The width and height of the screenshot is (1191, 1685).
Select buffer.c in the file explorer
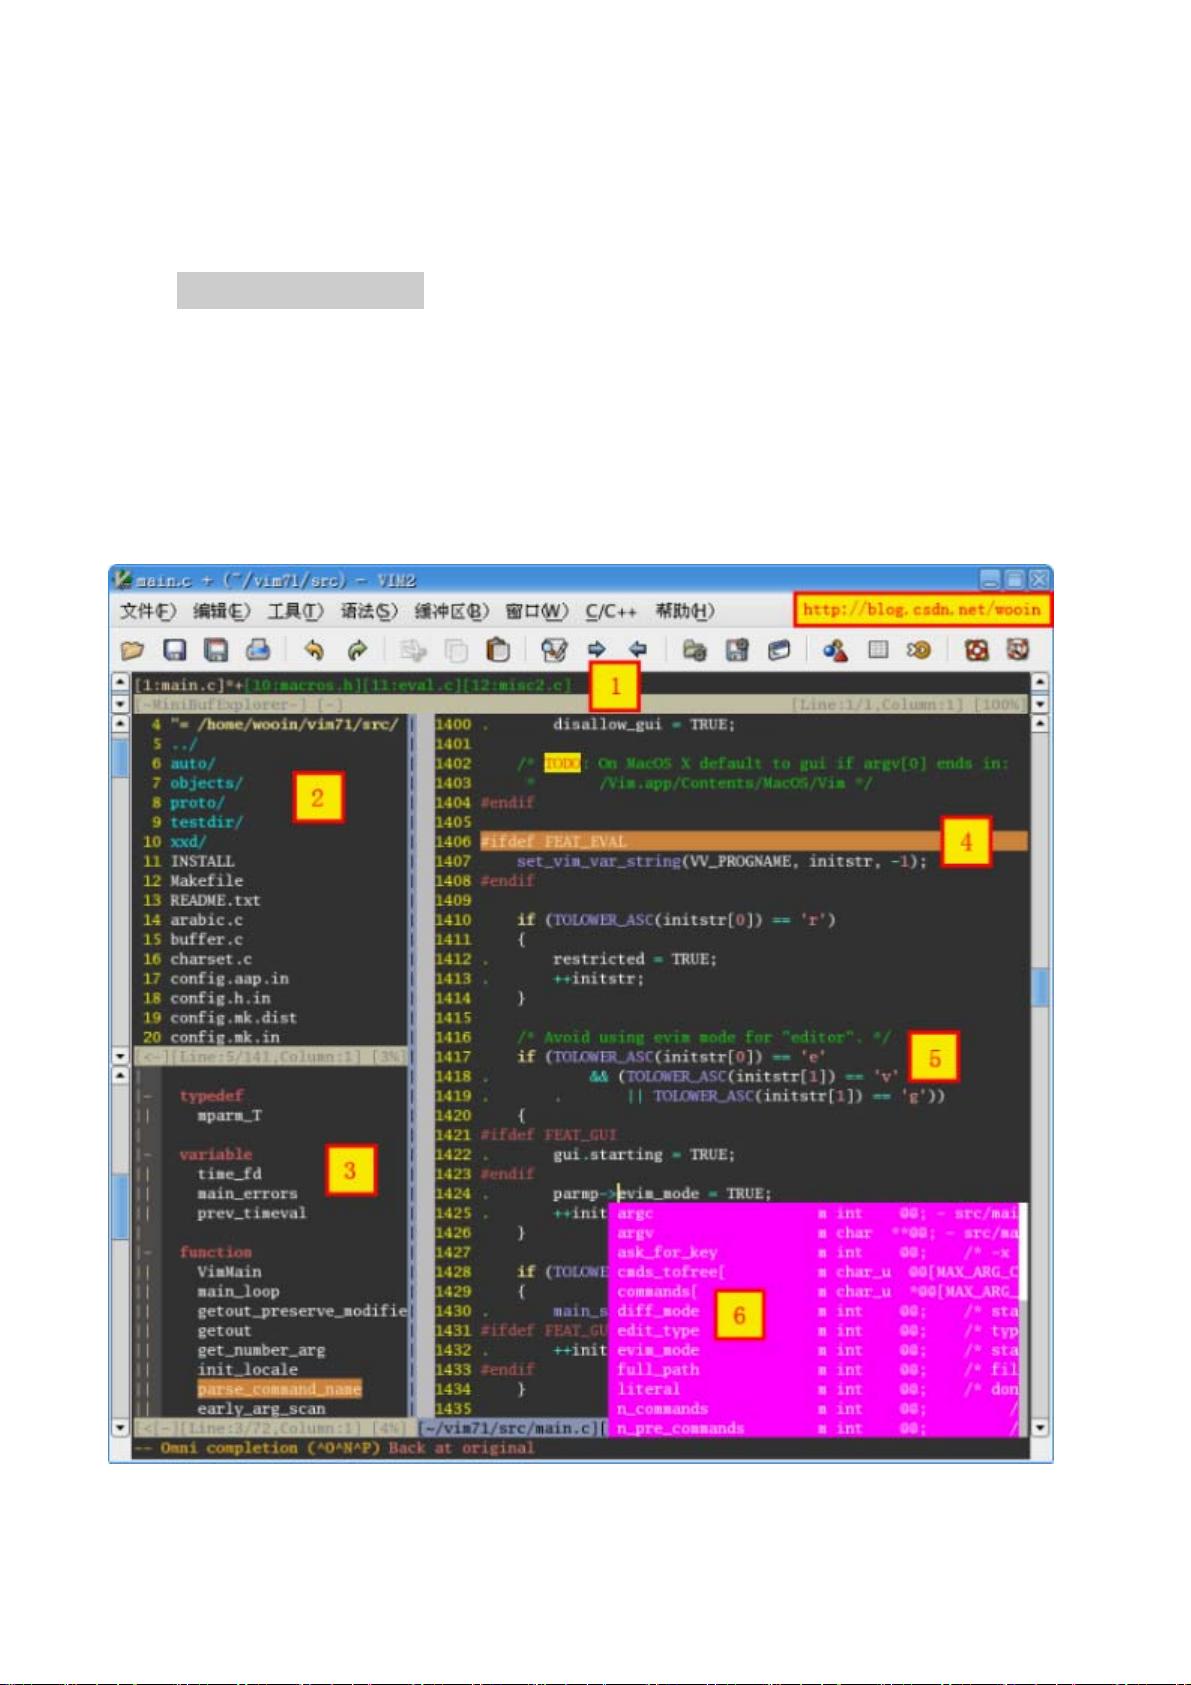coord(206,940)
